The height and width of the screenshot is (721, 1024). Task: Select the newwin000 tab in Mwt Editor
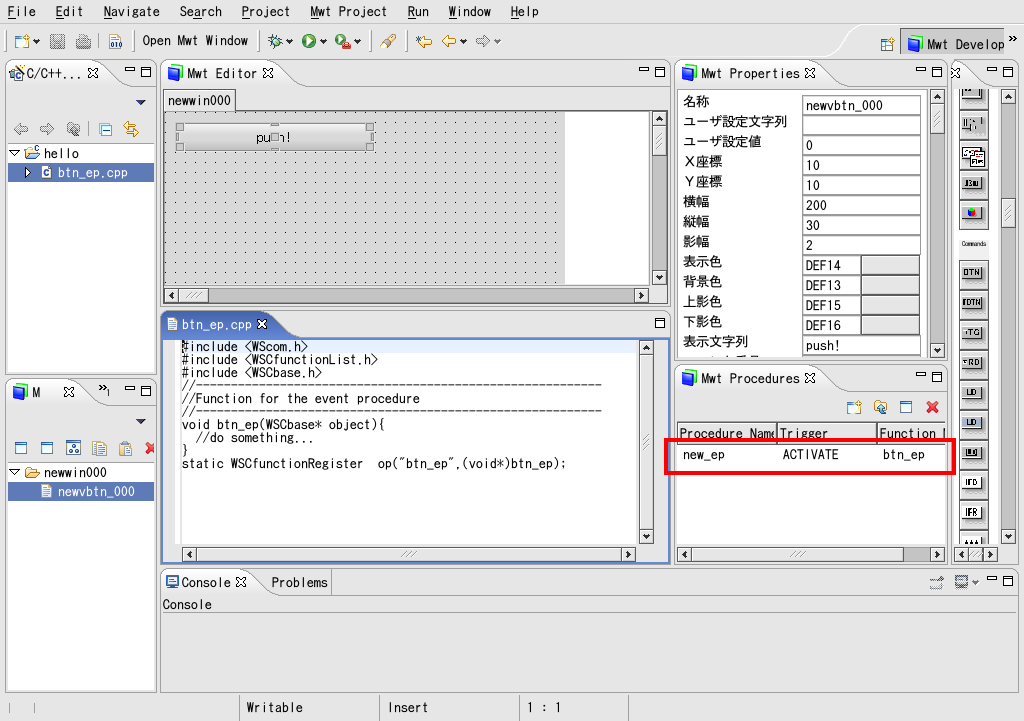pyautogui.click(x=199, y=101)
